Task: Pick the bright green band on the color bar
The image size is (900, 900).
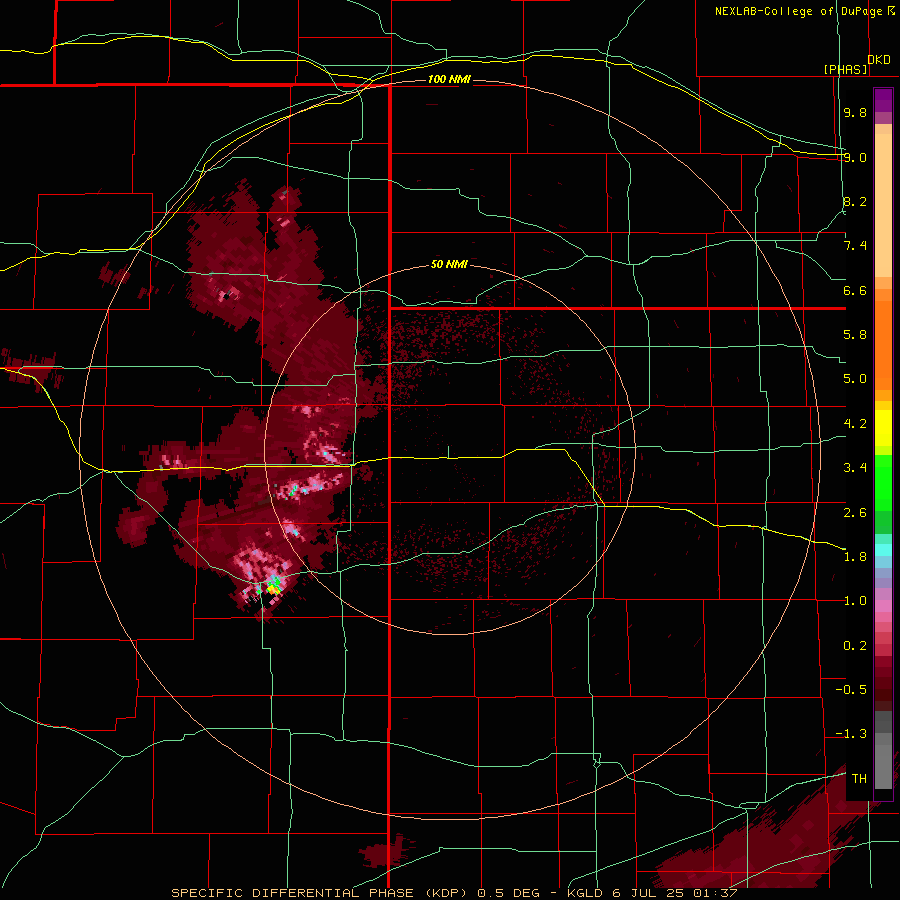Action: click(883, 483)
